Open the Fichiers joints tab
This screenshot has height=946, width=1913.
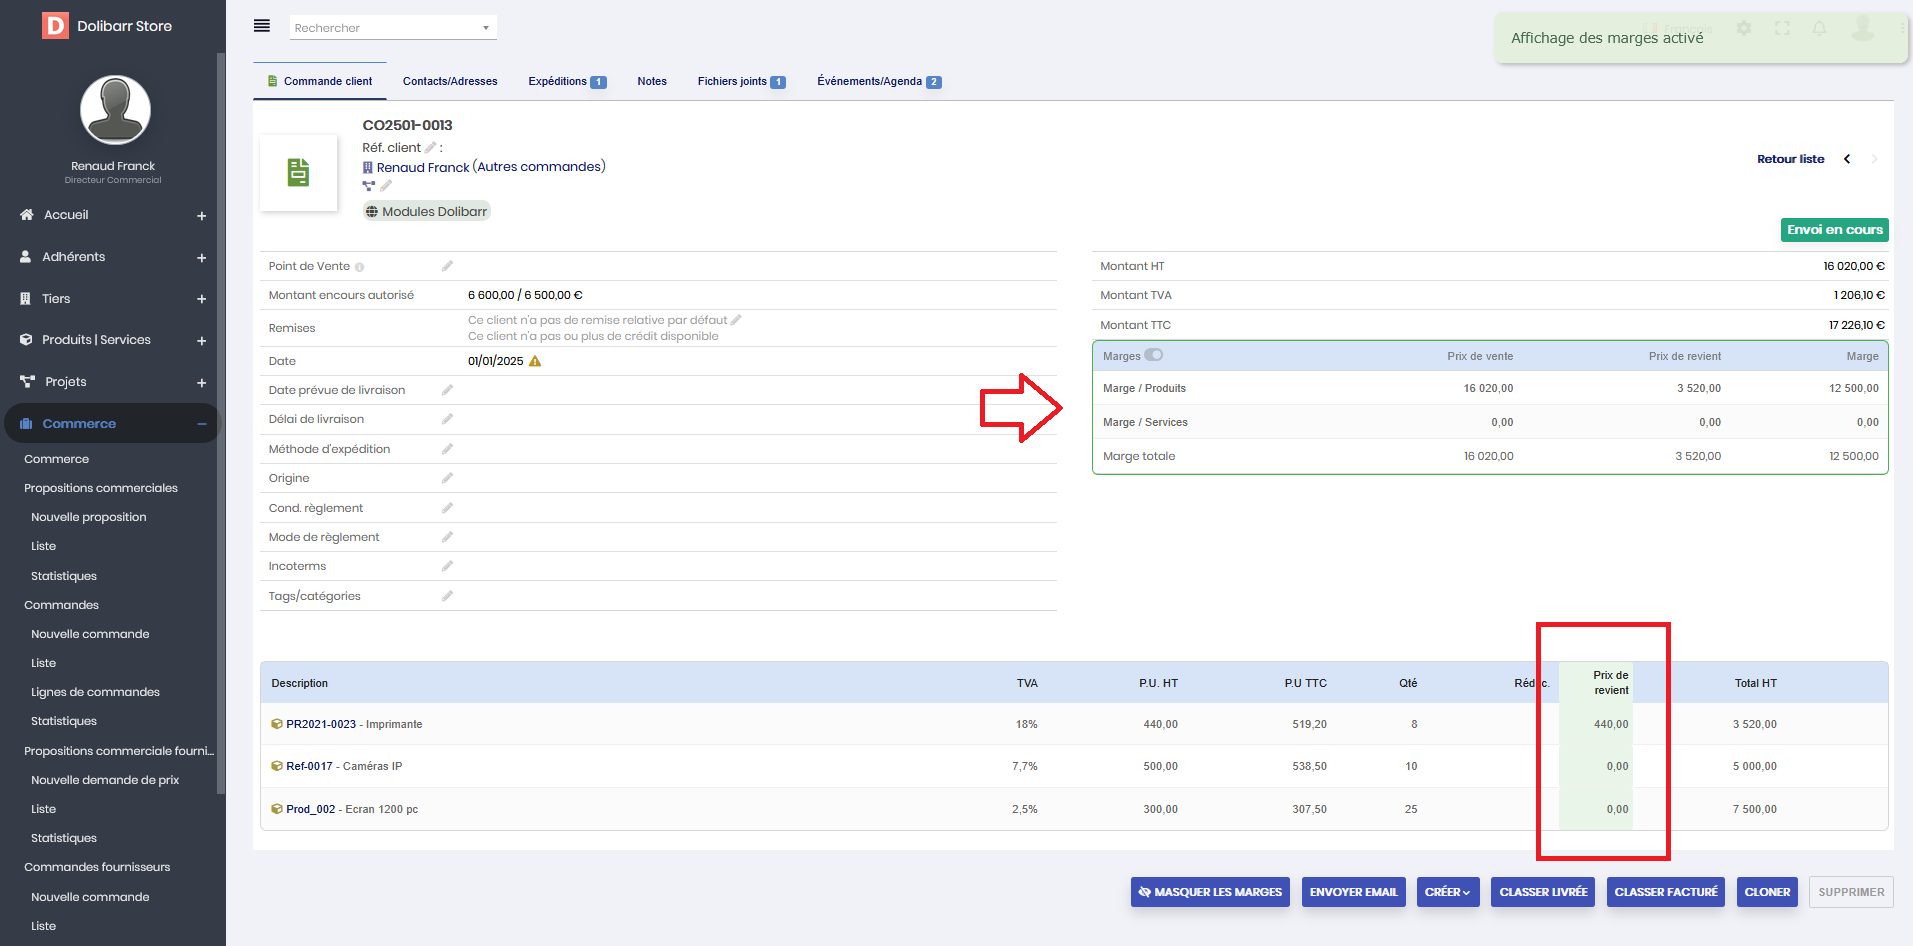(x=741, y=82)
